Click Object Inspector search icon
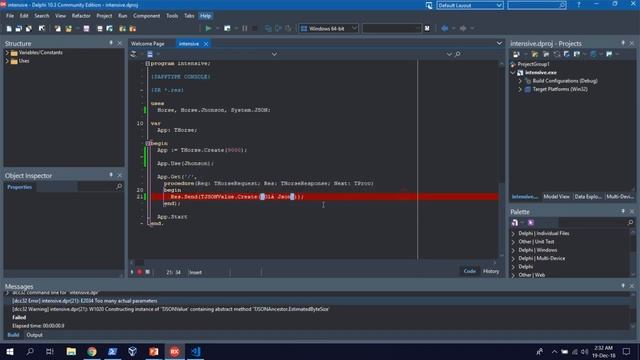The image size is (640, 360). coord(119,187)
